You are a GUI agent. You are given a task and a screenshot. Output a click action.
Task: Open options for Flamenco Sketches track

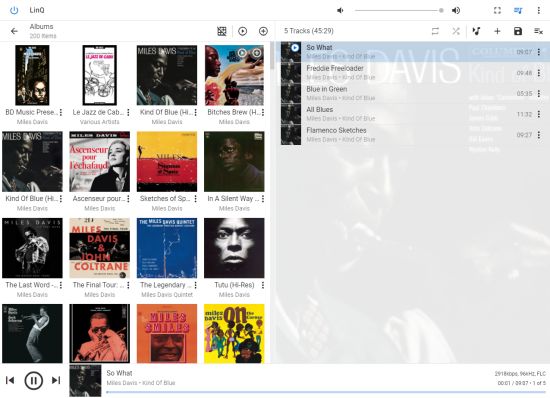pos(539,135)
